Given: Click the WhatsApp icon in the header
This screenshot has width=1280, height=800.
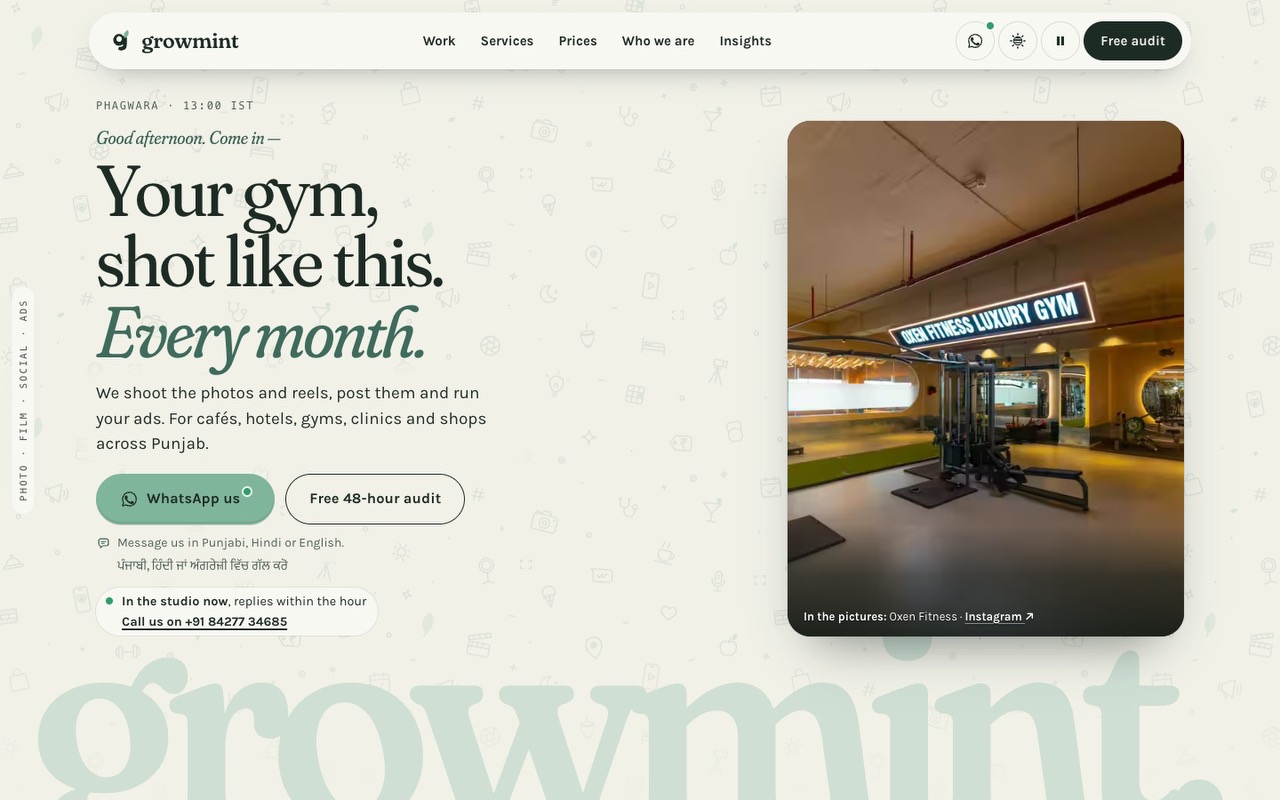Looking at the screenshot, I should [975, 41].
